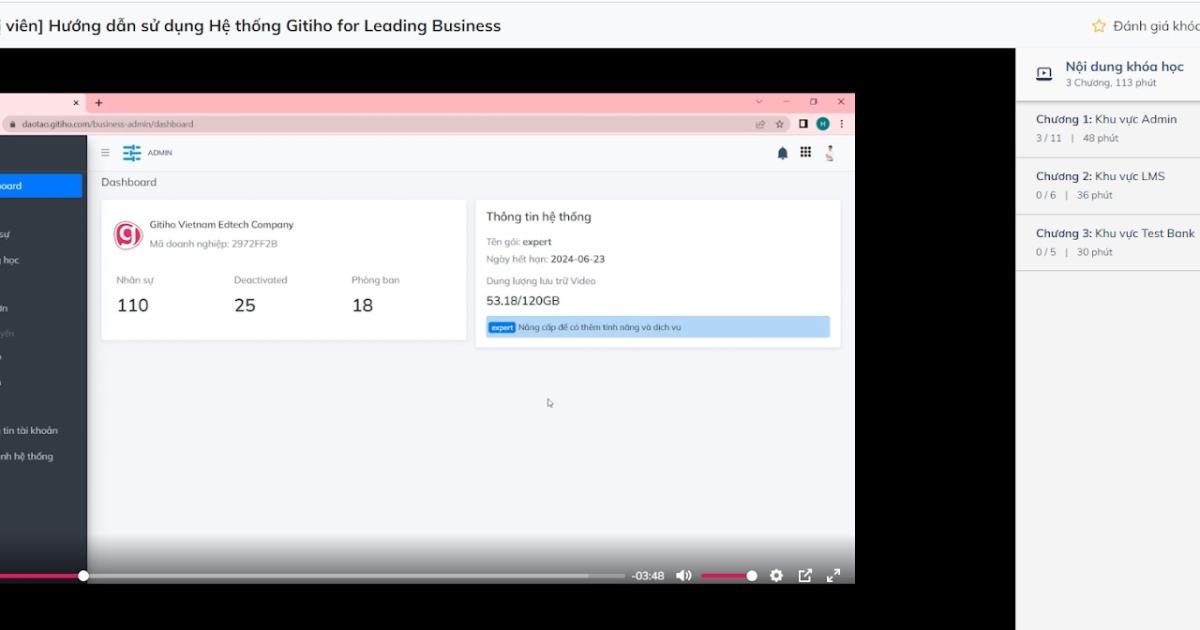Click the user avatar in admin header
Image resolution: width=1200 pixels, height=630 pixels.
[x=829, y=153]
